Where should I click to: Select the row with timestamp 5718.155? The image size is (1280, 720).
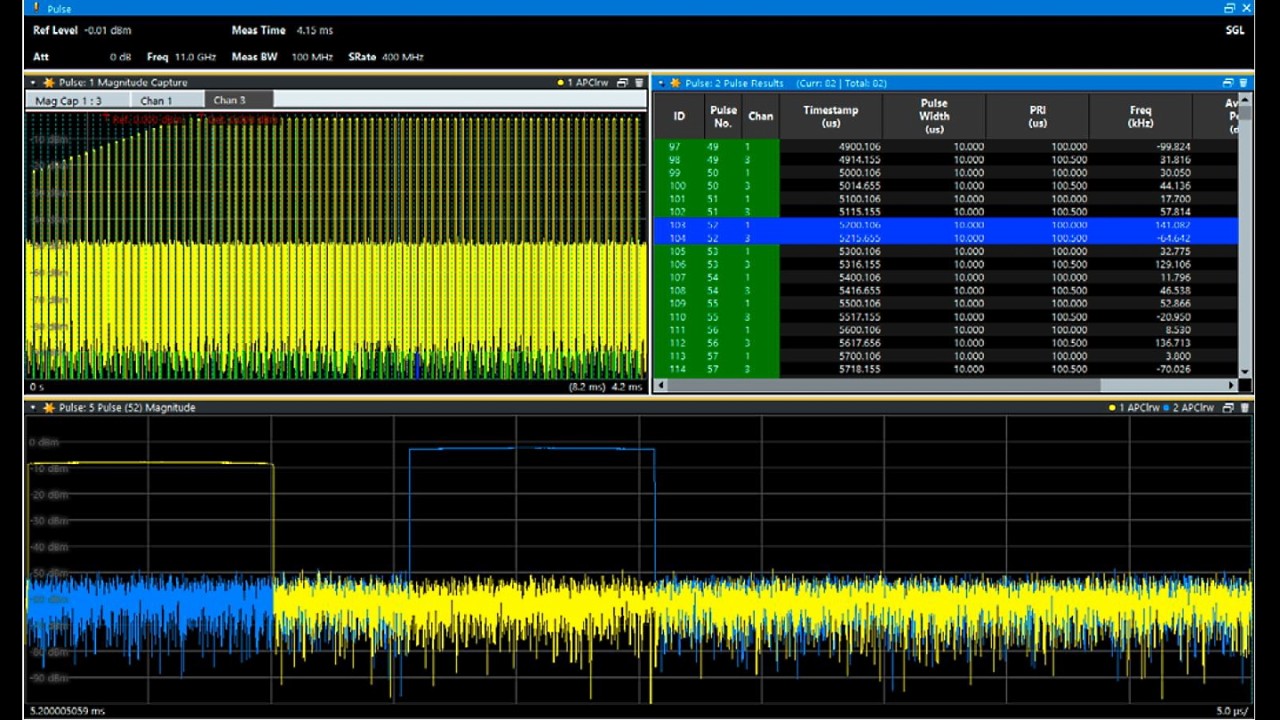[946, 369]
